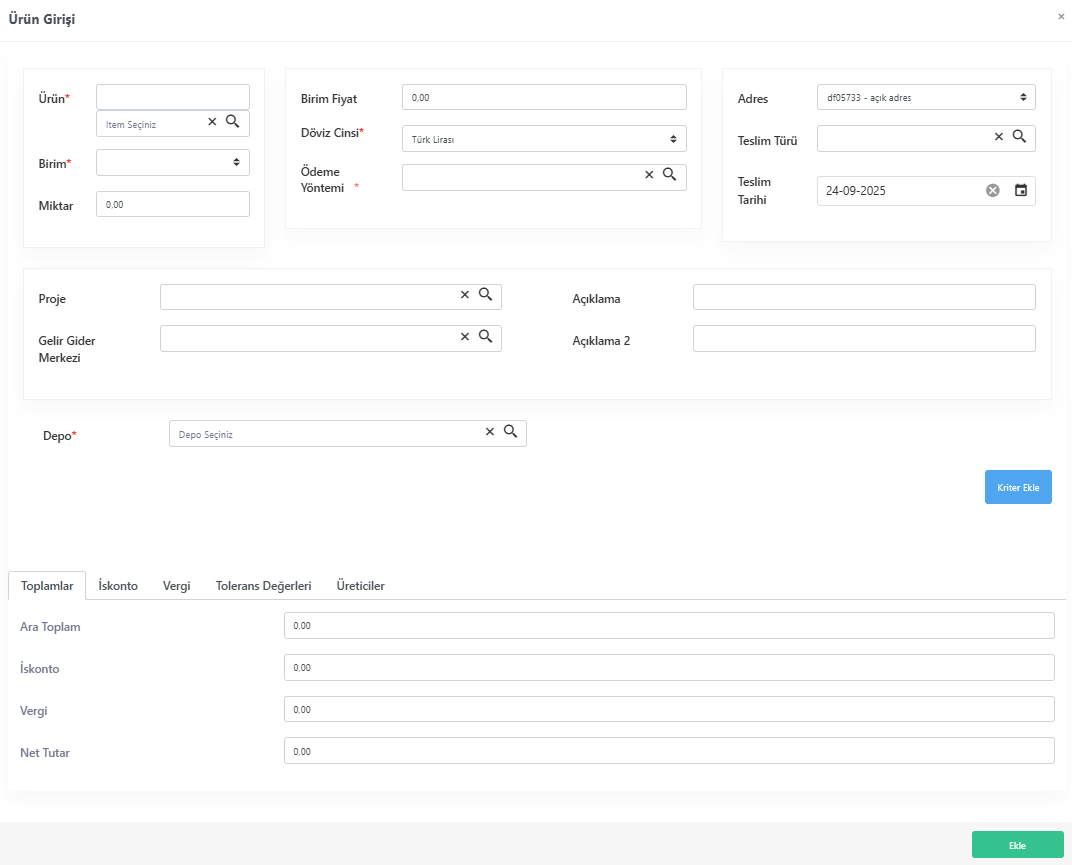Click the Vergi total field
Viewport: 1072px width, 865px height.
coord(669,709)
